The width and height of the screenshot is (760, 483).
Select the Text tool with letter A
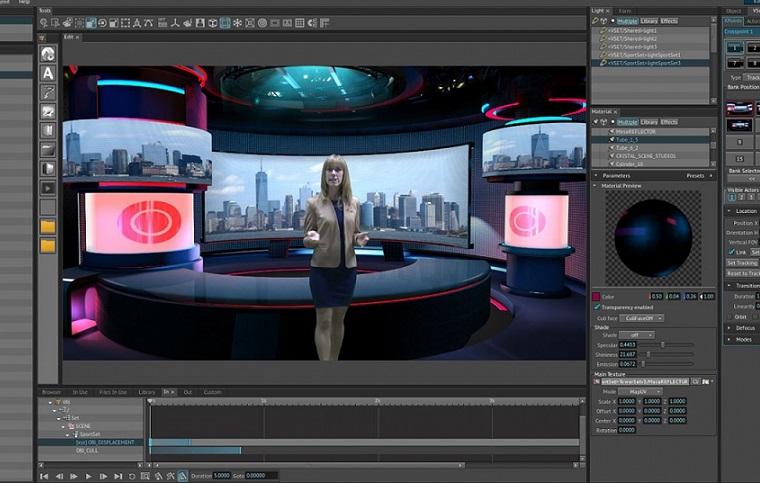pyautogui.click(x=47, y=72)
